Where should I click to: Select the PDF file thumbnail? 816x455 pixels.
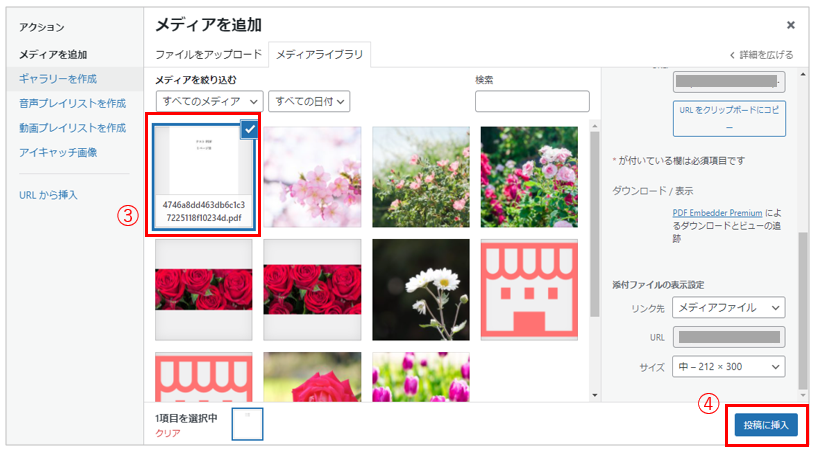203,170
